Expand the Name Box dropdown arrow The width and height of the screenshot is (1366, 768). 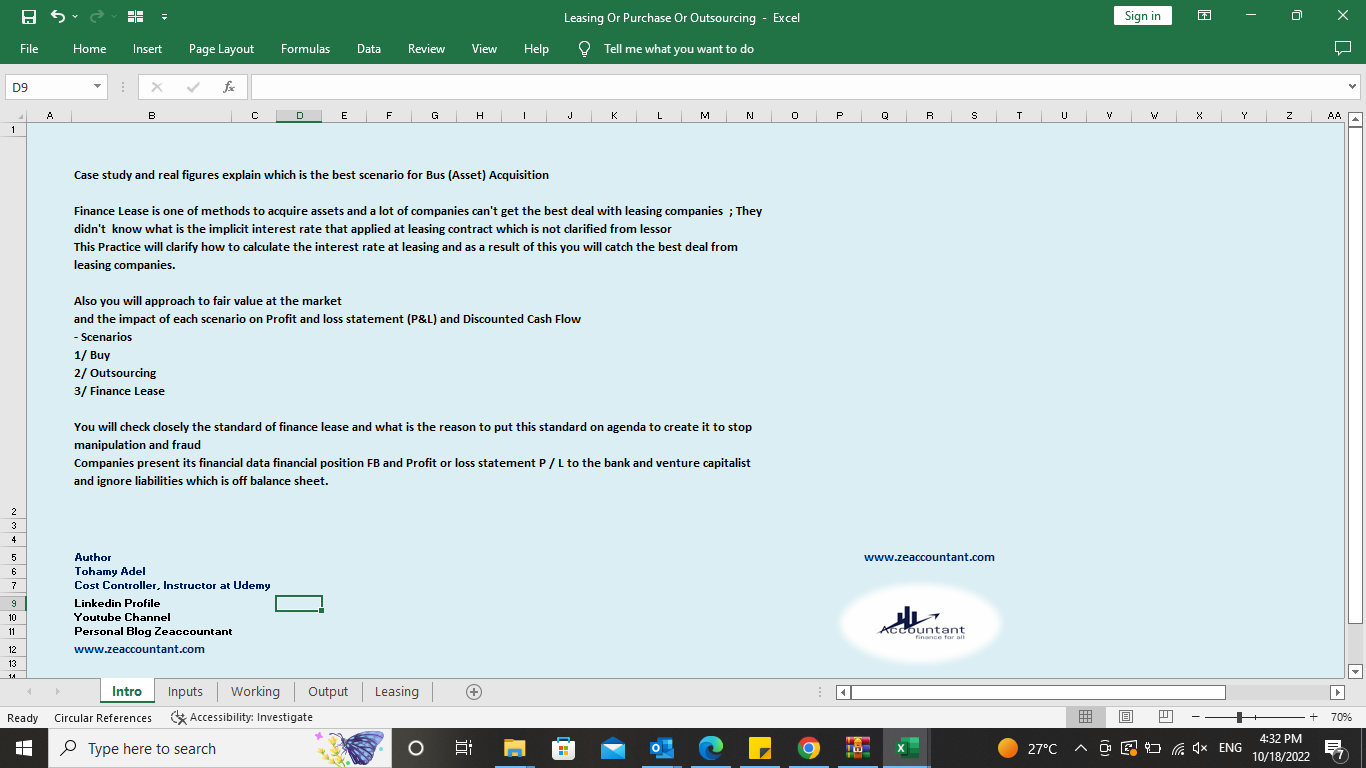[97, 87]
